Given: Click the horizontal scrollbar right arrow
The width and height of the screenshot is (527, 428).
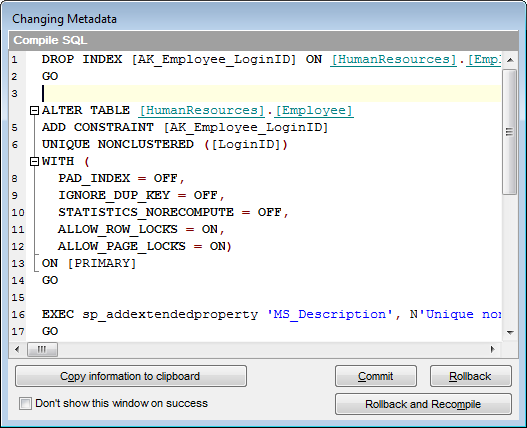Looking at the screenshot, I should 493,349.
